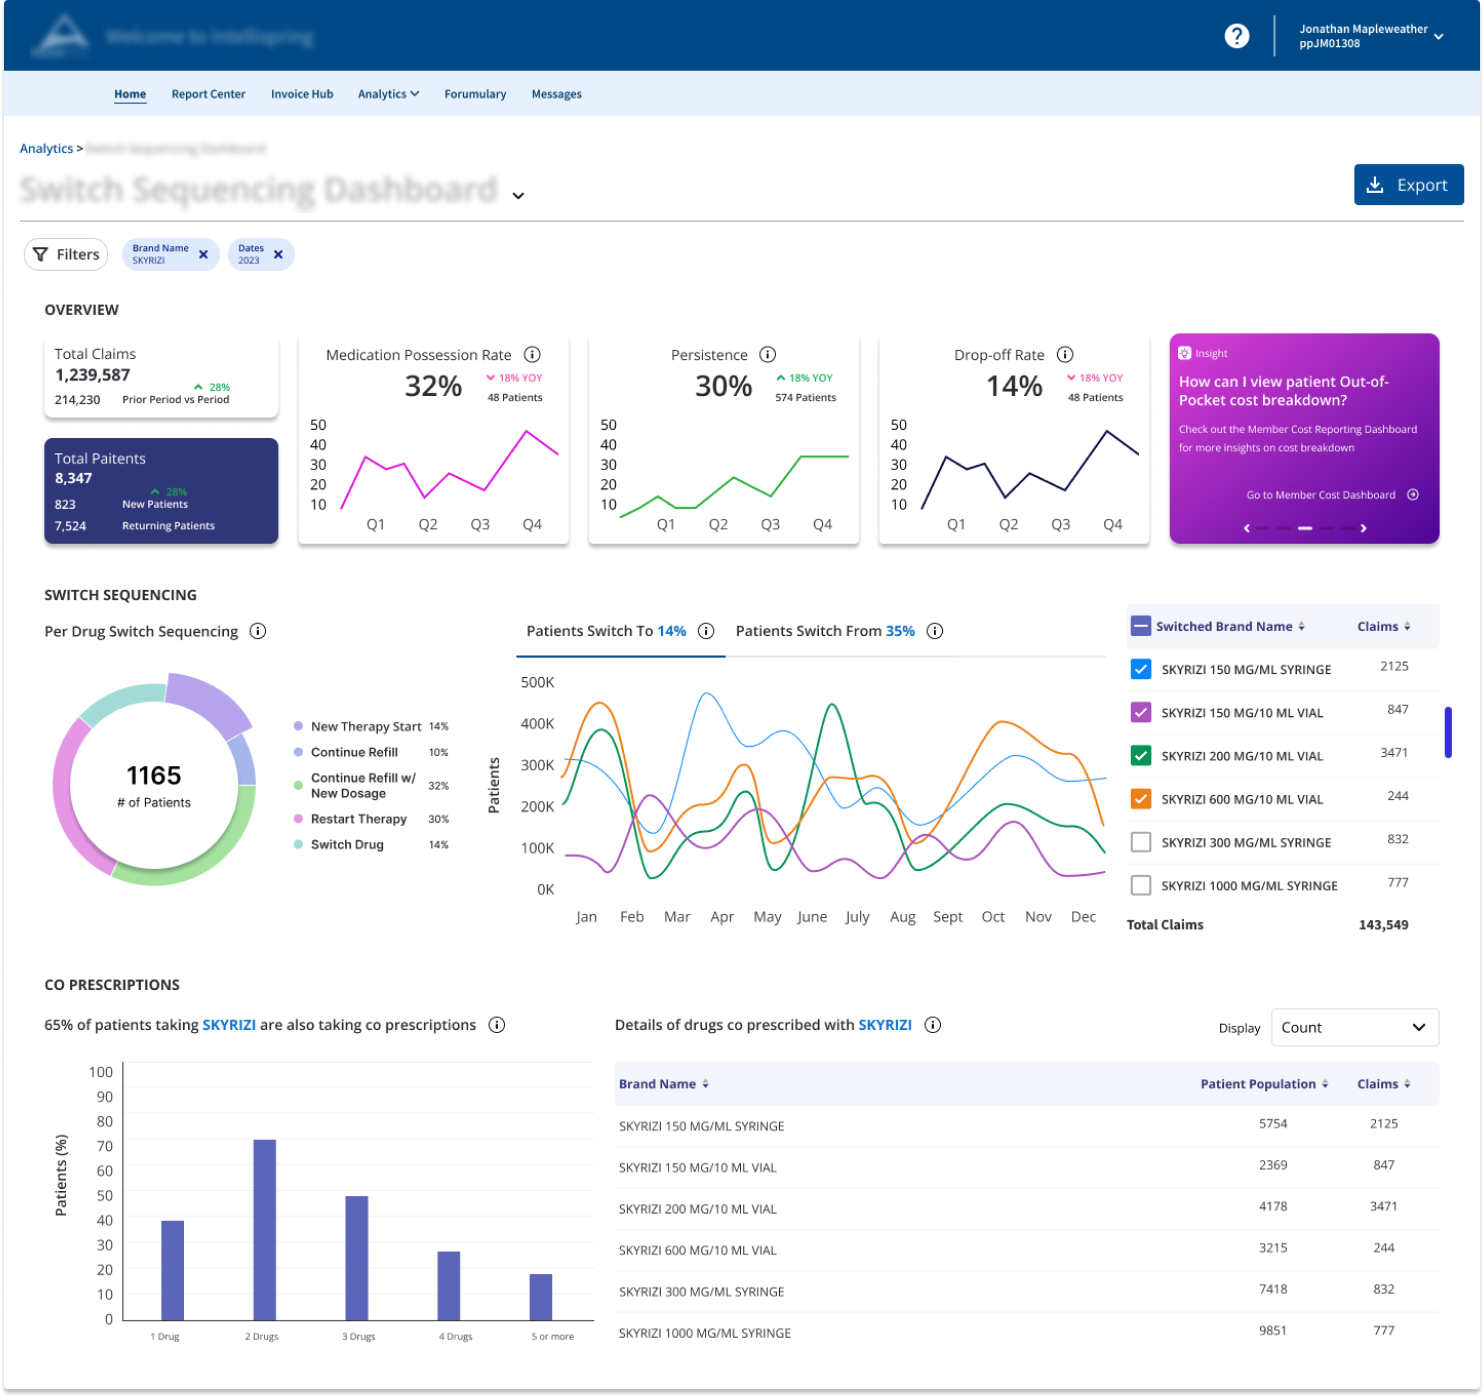Sort Claims column in switch sequencing table

[x=1407, y=627]
